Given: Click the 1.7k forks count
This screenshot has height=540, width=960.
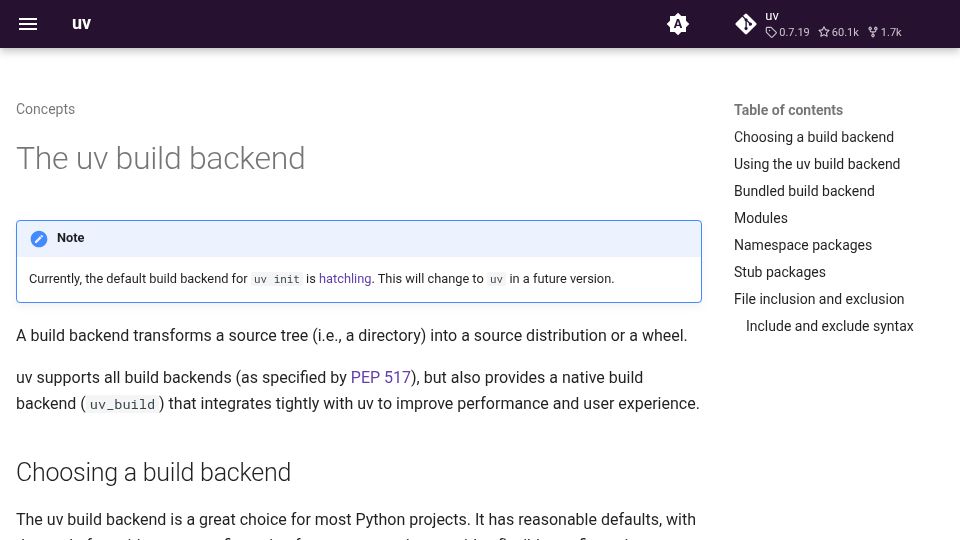Looking at the screenshot, I should (x=885, y=32).
